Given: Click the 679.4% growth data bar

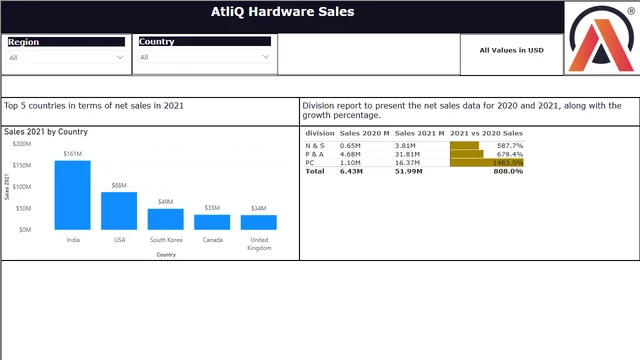Looking at the screenshot, I should click(467, 154).
